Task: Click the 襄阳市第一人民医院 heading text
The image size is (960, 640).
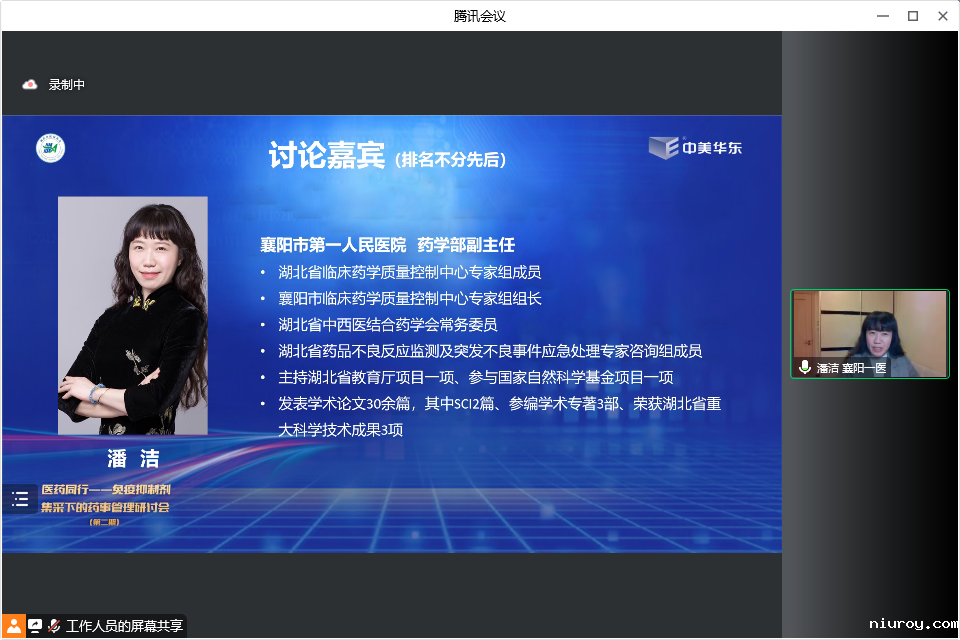Action: [333, 245]
